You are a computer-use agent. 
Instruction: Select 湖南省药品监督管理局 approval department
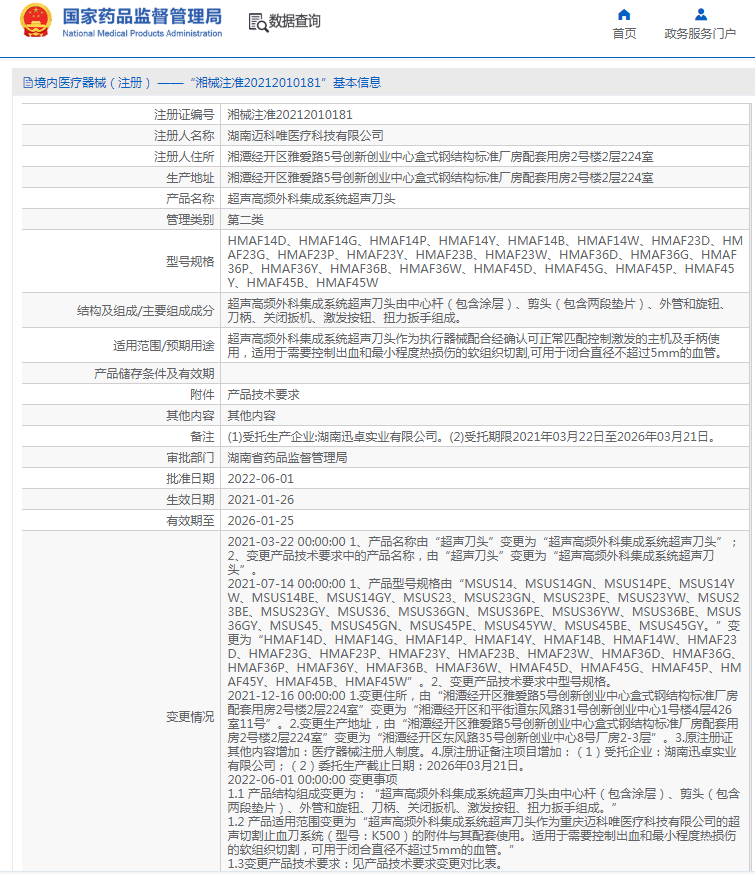click(288, 458)
